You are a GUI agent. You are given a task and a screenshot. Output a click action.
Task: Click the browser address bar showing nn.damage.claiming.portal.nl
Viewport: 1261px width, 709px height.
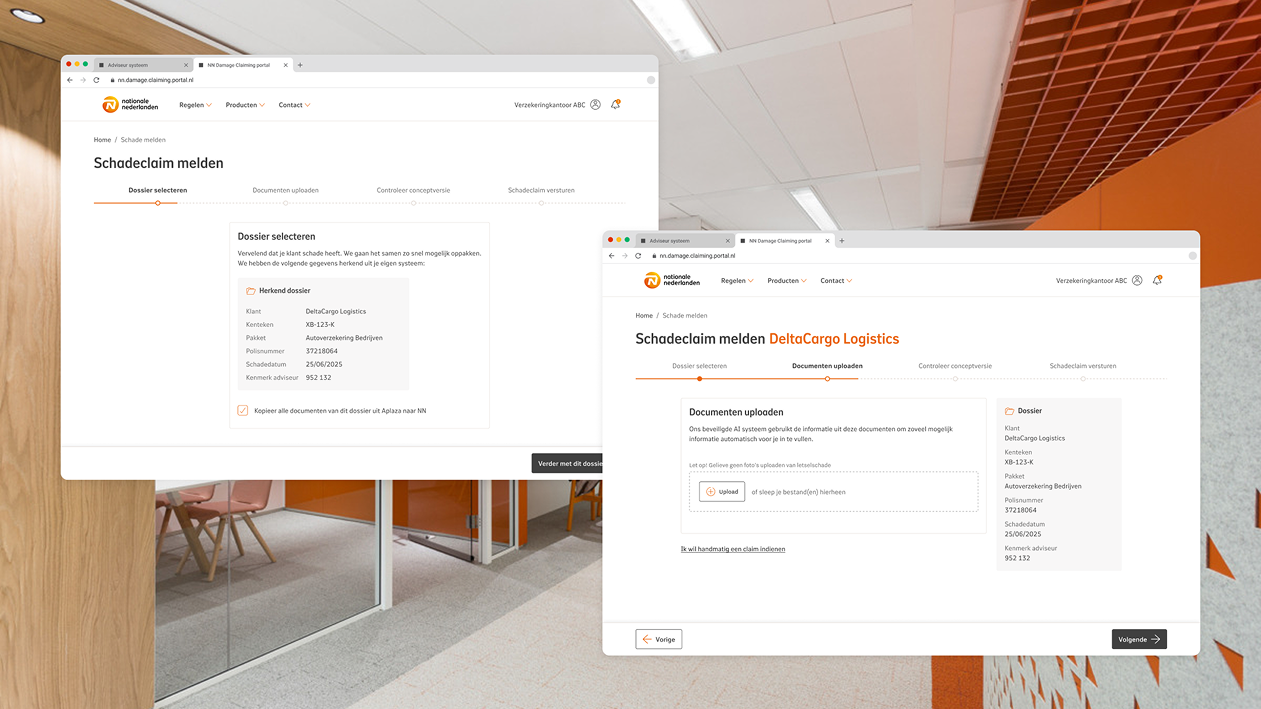(x=695, y=255)
